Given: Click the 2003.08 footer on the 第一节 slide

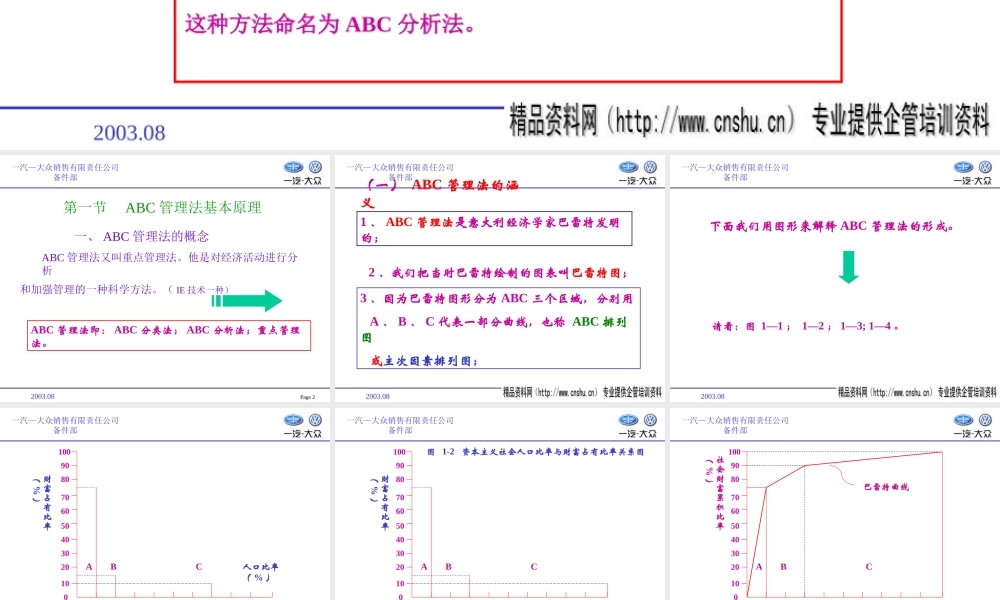Looking at the screenshot, I should tap(43, 396).
